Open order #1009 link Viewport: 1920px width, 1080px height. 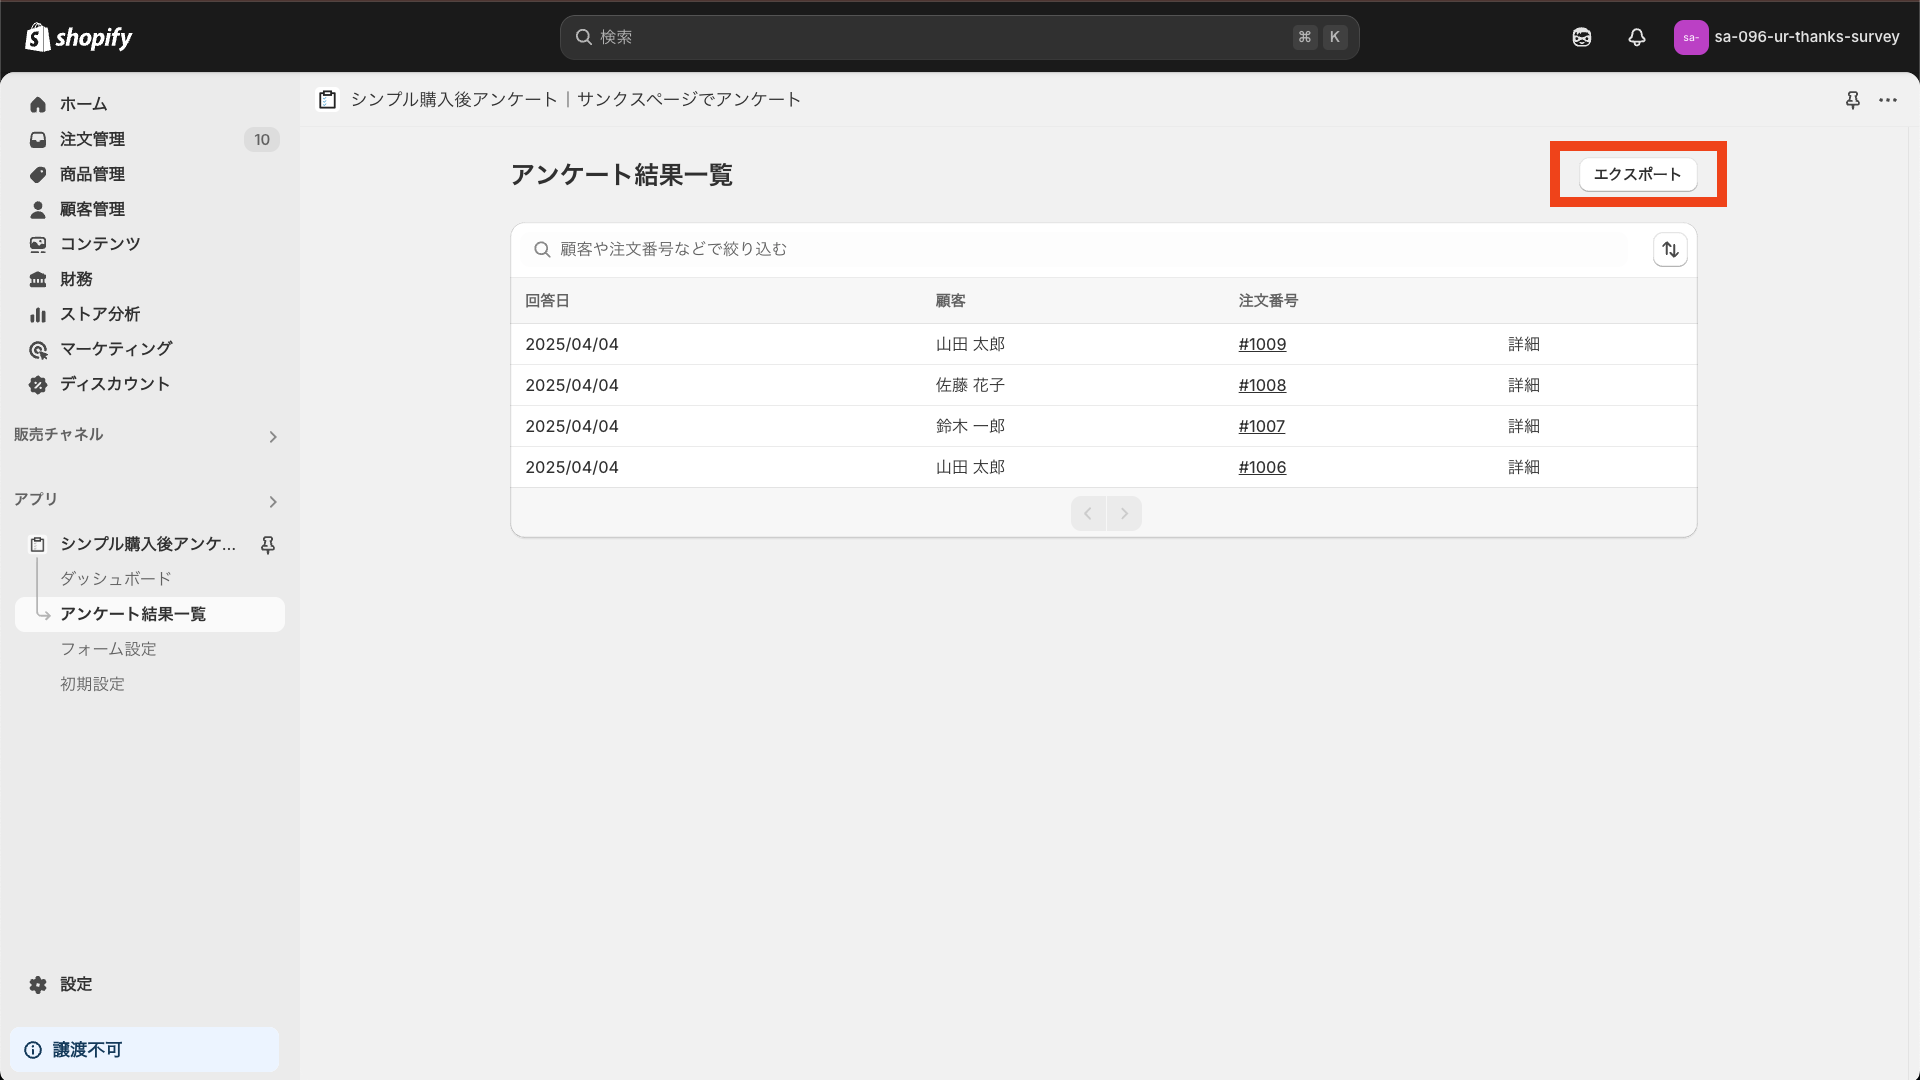1261,344
